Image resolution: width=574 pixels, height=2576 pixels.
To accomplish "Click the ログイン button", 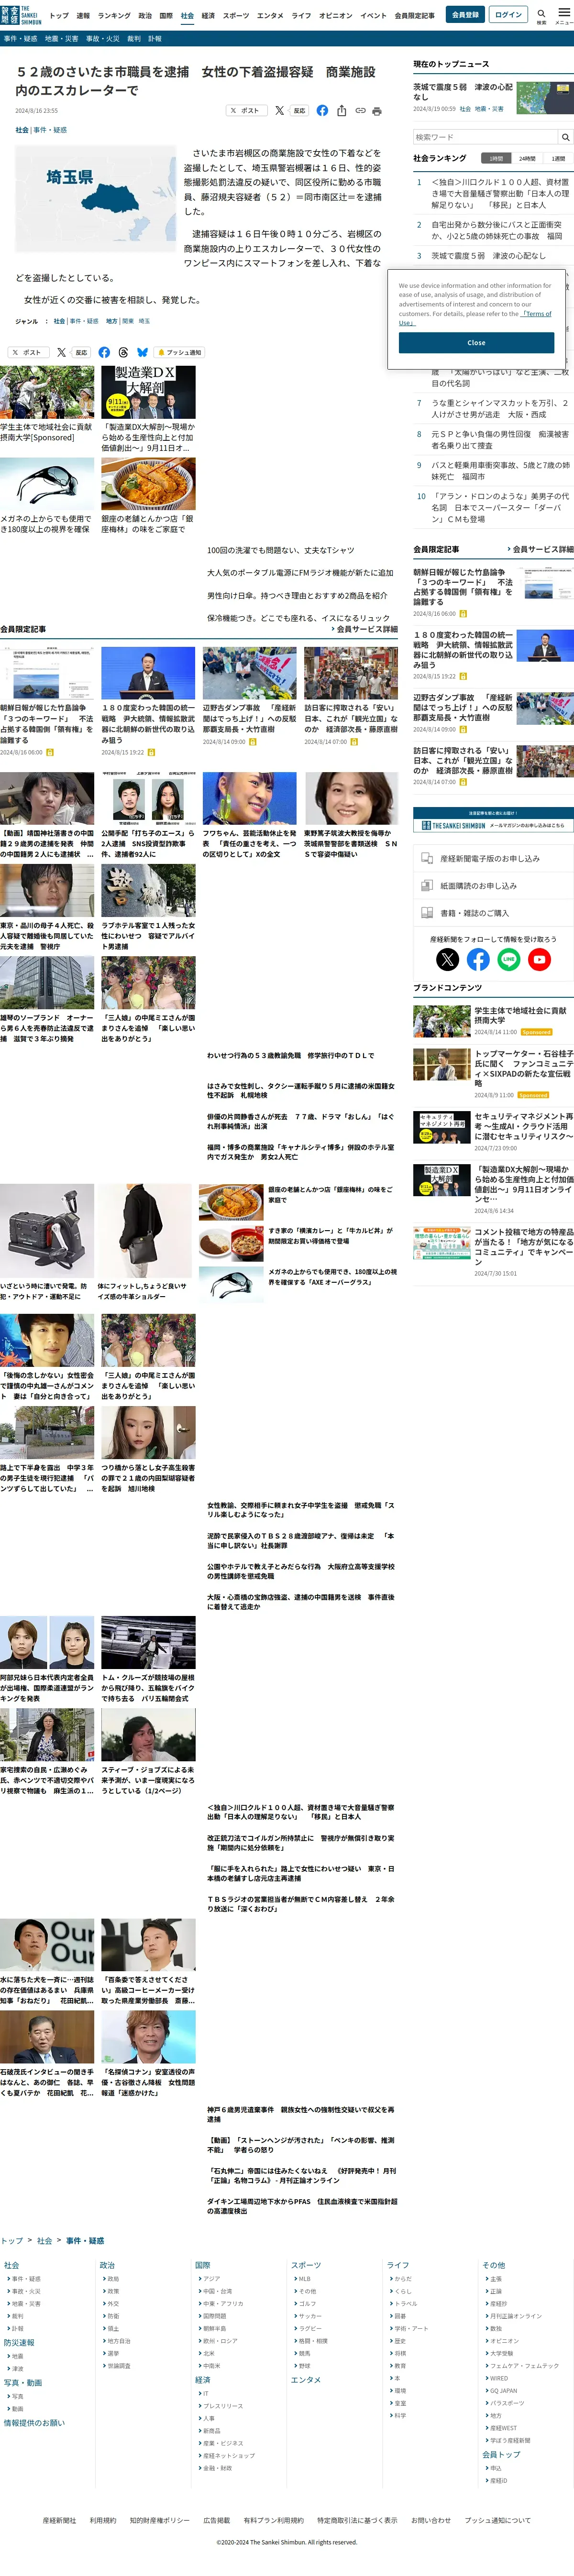I will pos(508,15).
